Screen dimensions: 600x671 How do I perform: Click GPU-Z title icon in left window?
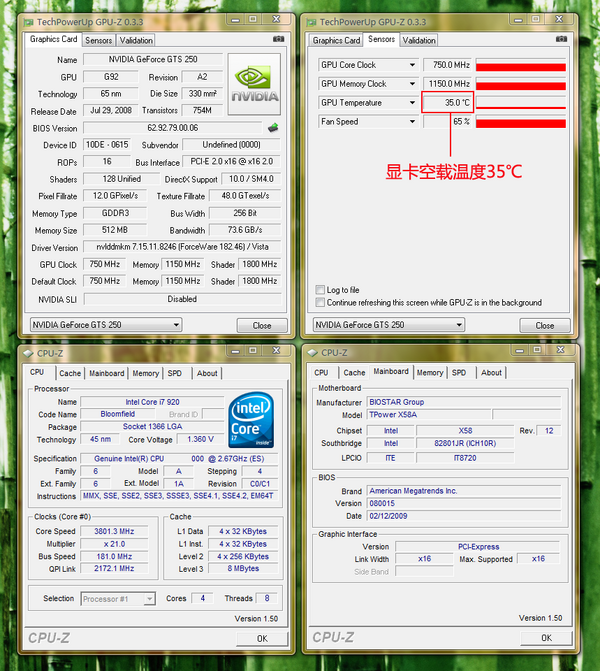[29, 22]
